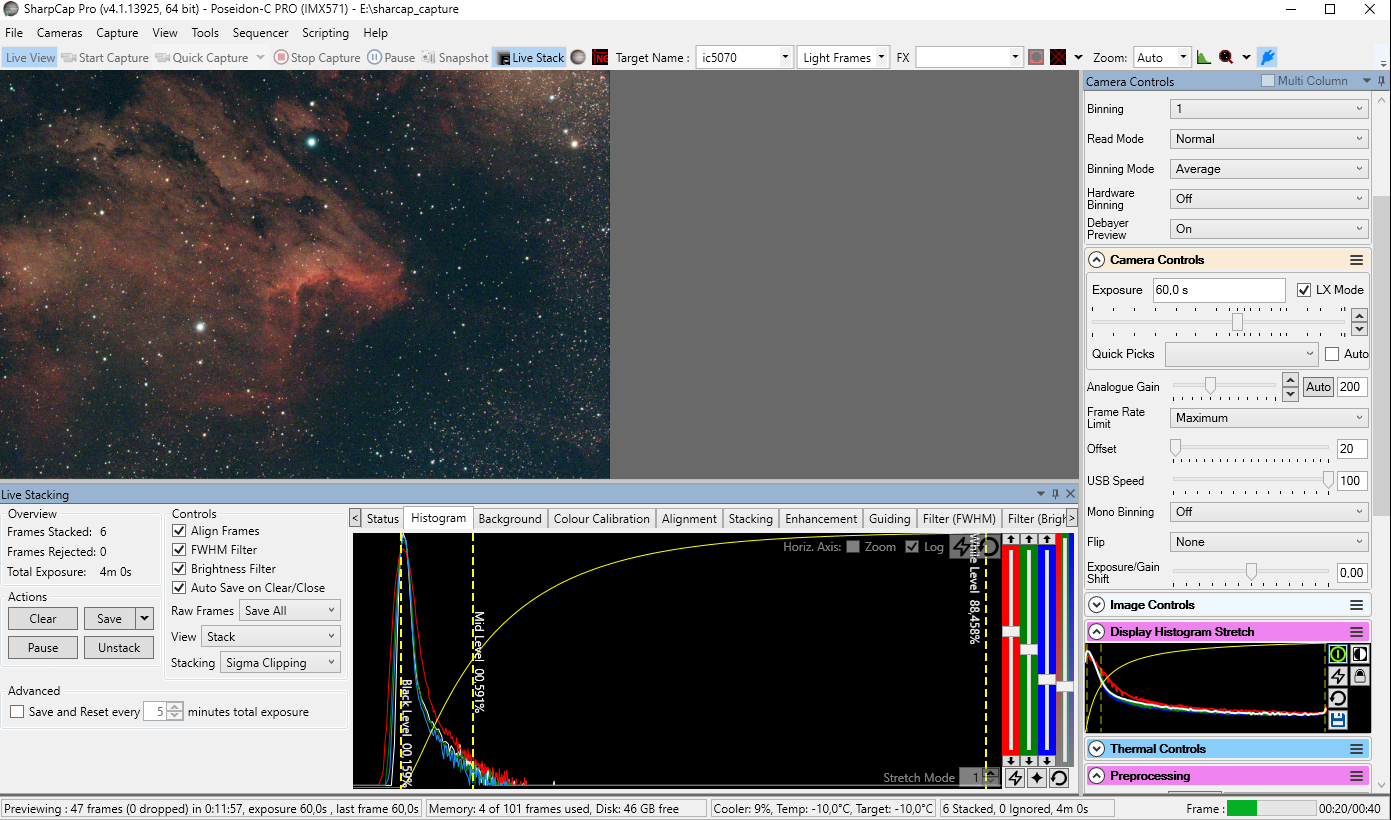Click the planet icon next to Live Stack
The image size is (1391, 820).
pyautogui.click(x=578, y=58)
